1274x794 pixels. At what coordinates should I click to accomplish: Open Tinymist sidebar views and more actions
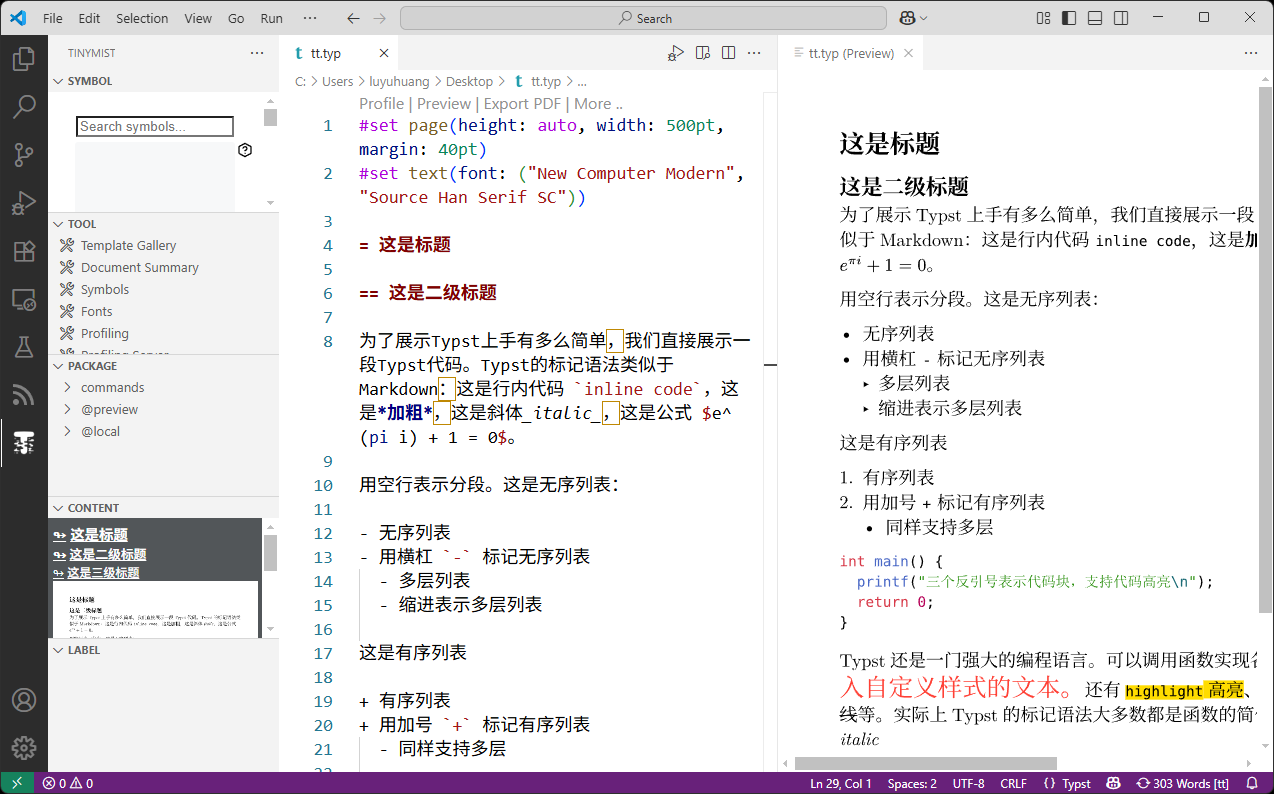tap(257, 53)
